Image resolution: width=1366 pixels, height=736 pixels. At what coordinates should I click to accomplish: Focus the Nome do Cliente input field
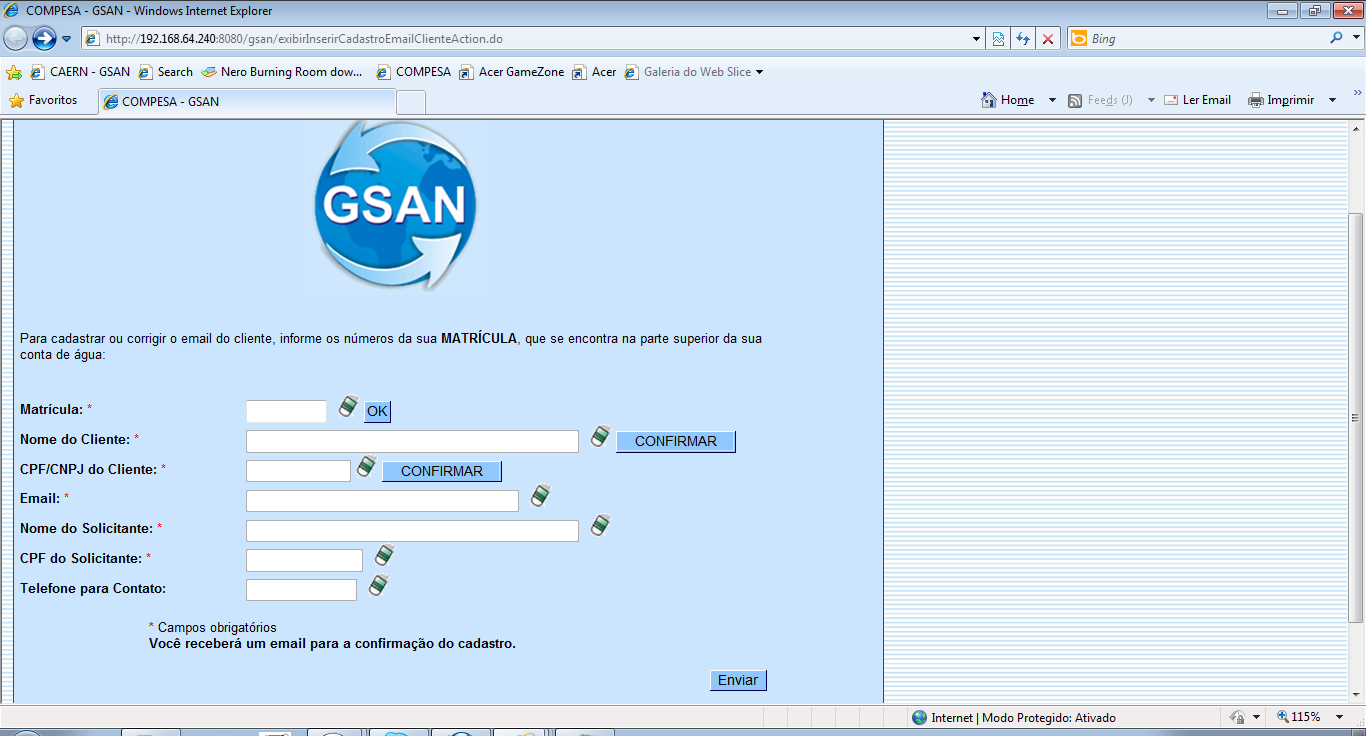(x=412, y=441)
